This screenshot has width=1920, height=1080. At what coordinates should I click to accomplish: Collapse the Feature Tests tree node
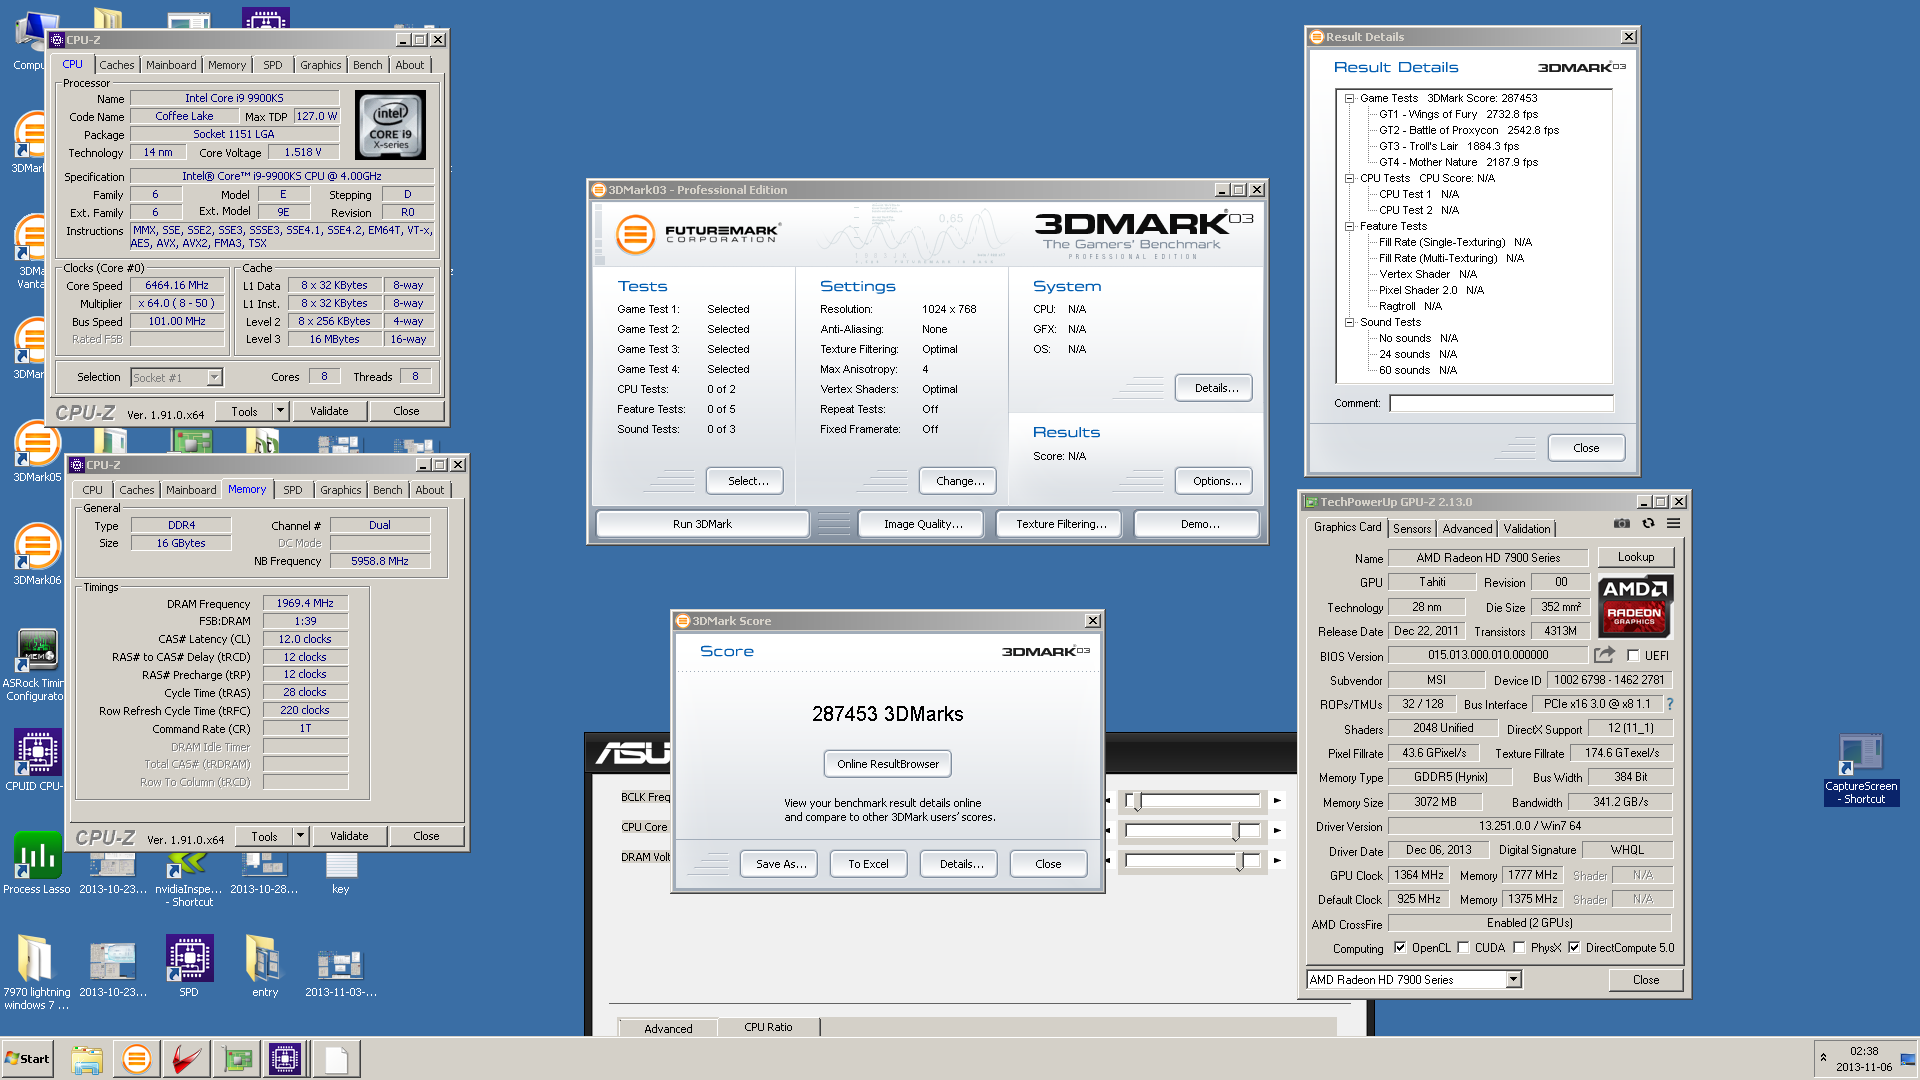[x=1349, y=226]
